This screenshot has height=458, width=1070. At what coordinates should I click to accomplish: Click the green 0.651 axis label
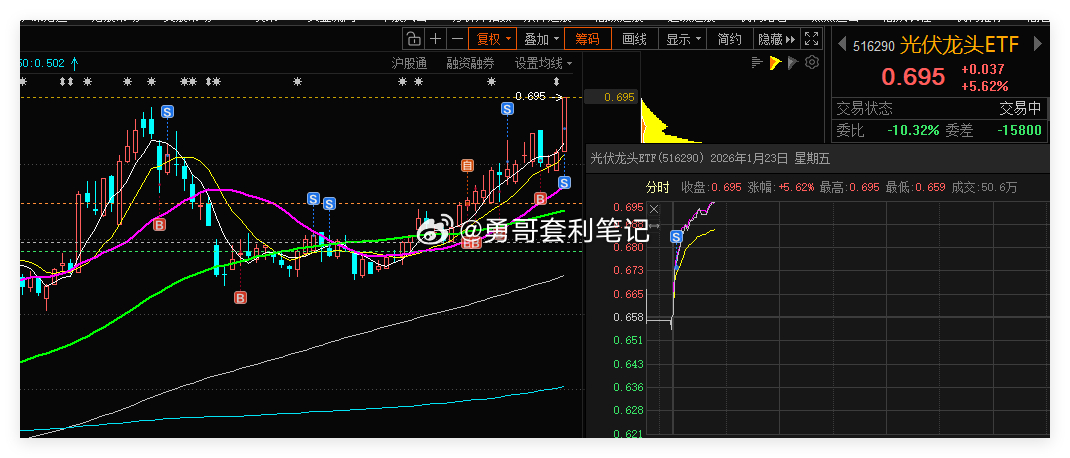click(629, 340)
